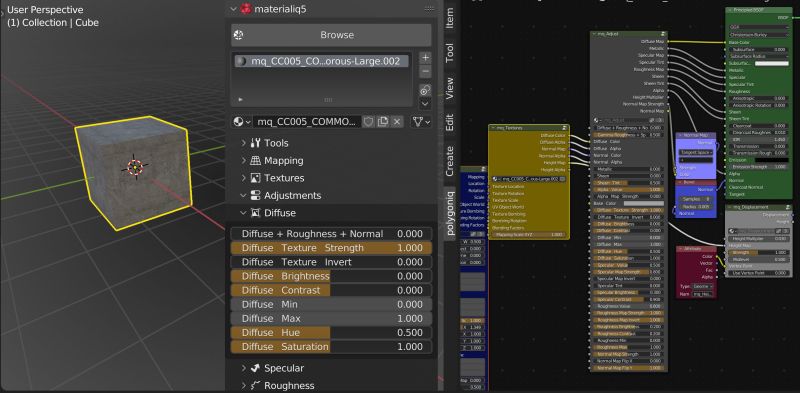Open the Edit sidebar tab
This screenshot has width=800, height=393.
point(449,121)
